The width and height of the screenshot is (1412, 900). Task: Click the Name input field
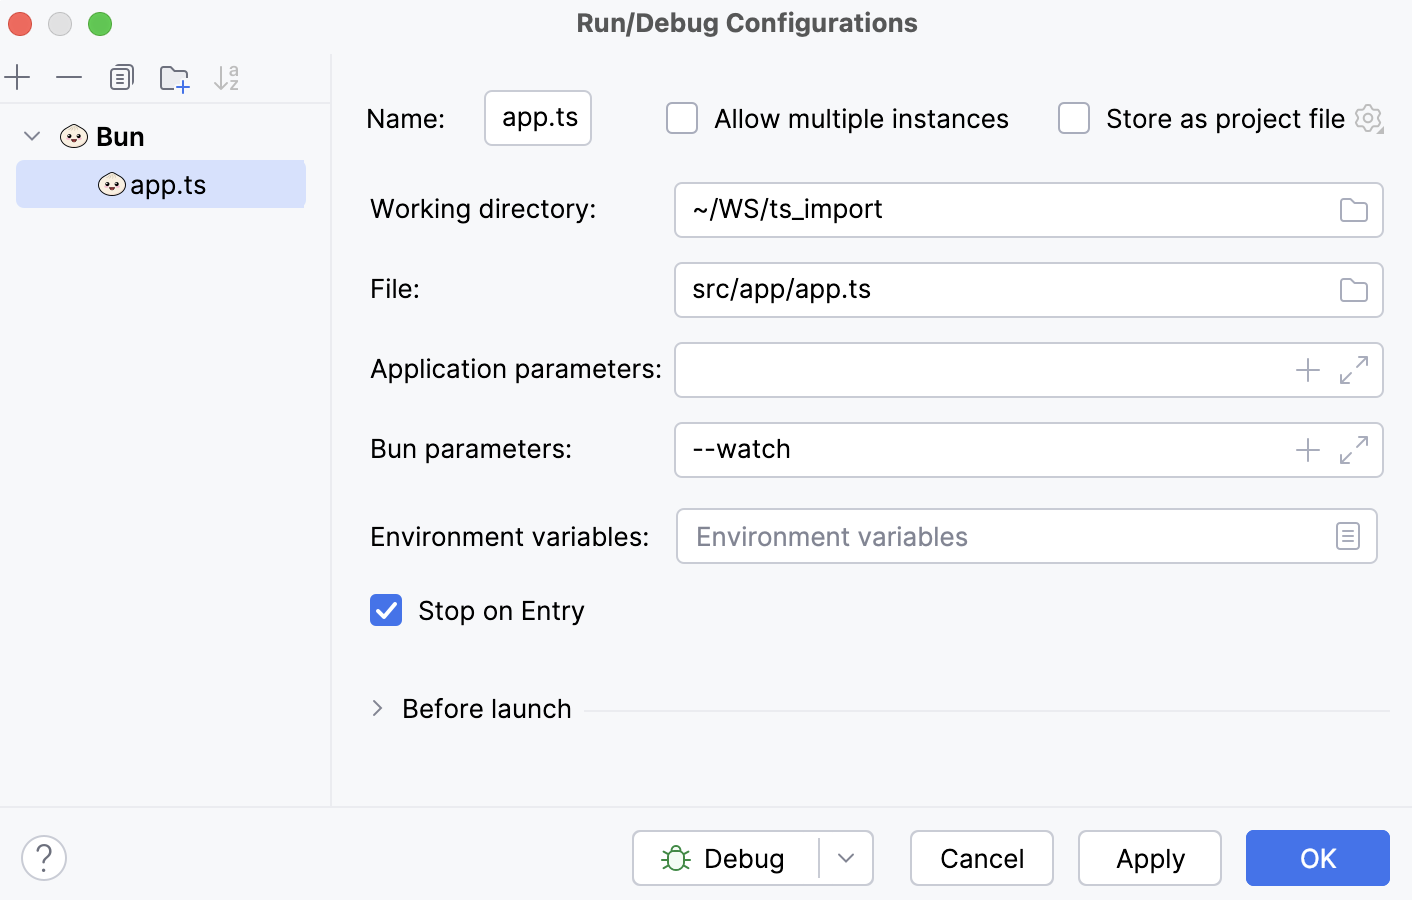(538, 118)
